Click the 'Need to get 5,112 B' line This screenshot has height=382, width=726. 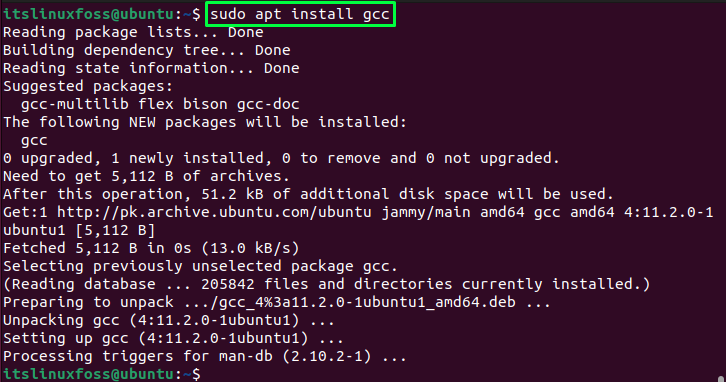coord(146,176)
